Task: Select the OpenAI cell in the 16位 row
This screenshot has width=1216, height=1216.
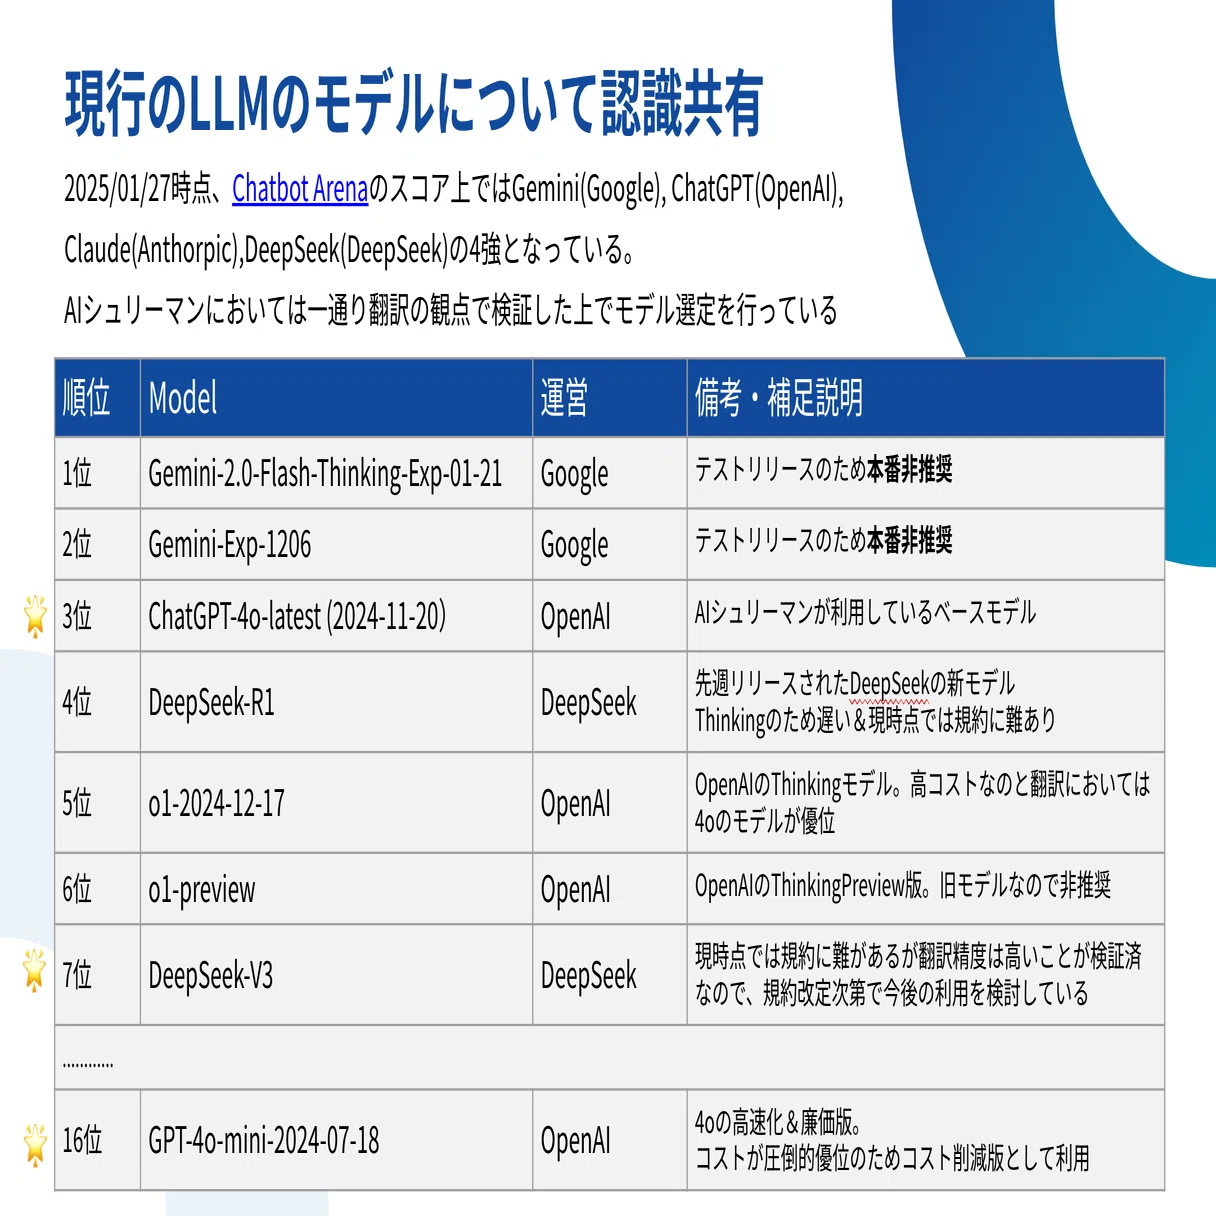Action: (610, 1140)
